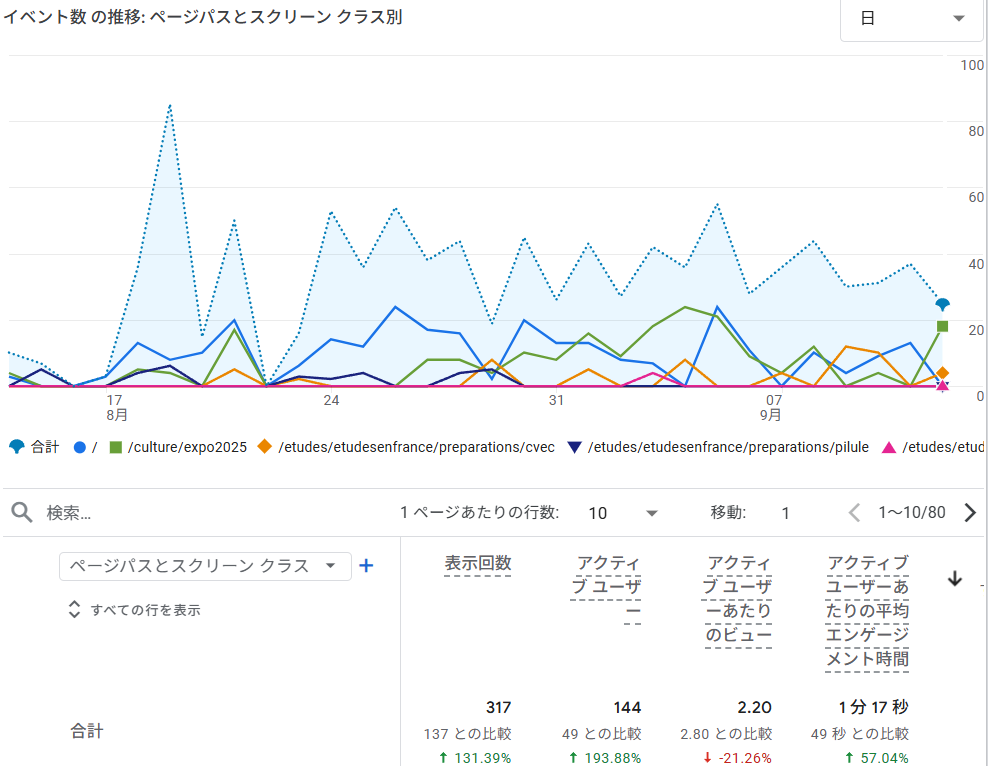Open the 日 granularity dropdown
988x766 pixels.
tap(911, 19)
